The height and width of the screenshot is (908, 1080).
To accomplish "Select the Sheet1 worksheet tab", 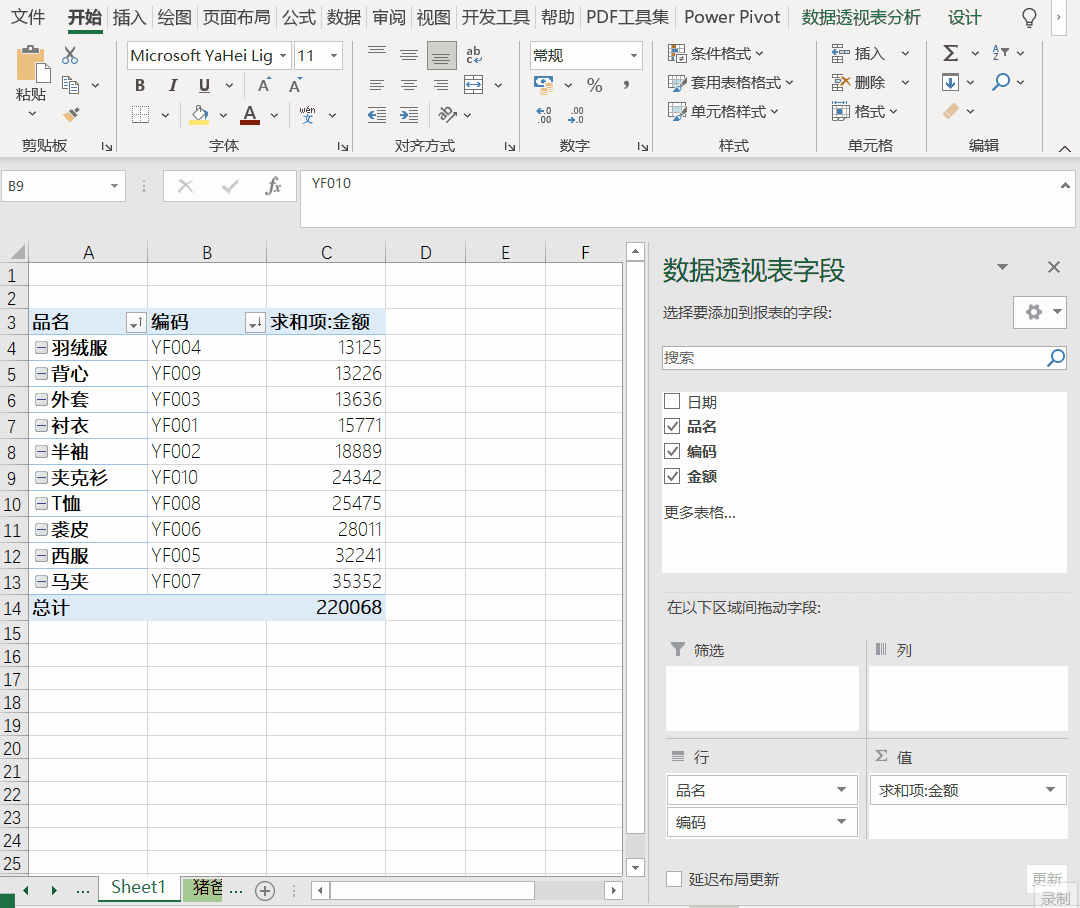I will click(x=138, y=887).
